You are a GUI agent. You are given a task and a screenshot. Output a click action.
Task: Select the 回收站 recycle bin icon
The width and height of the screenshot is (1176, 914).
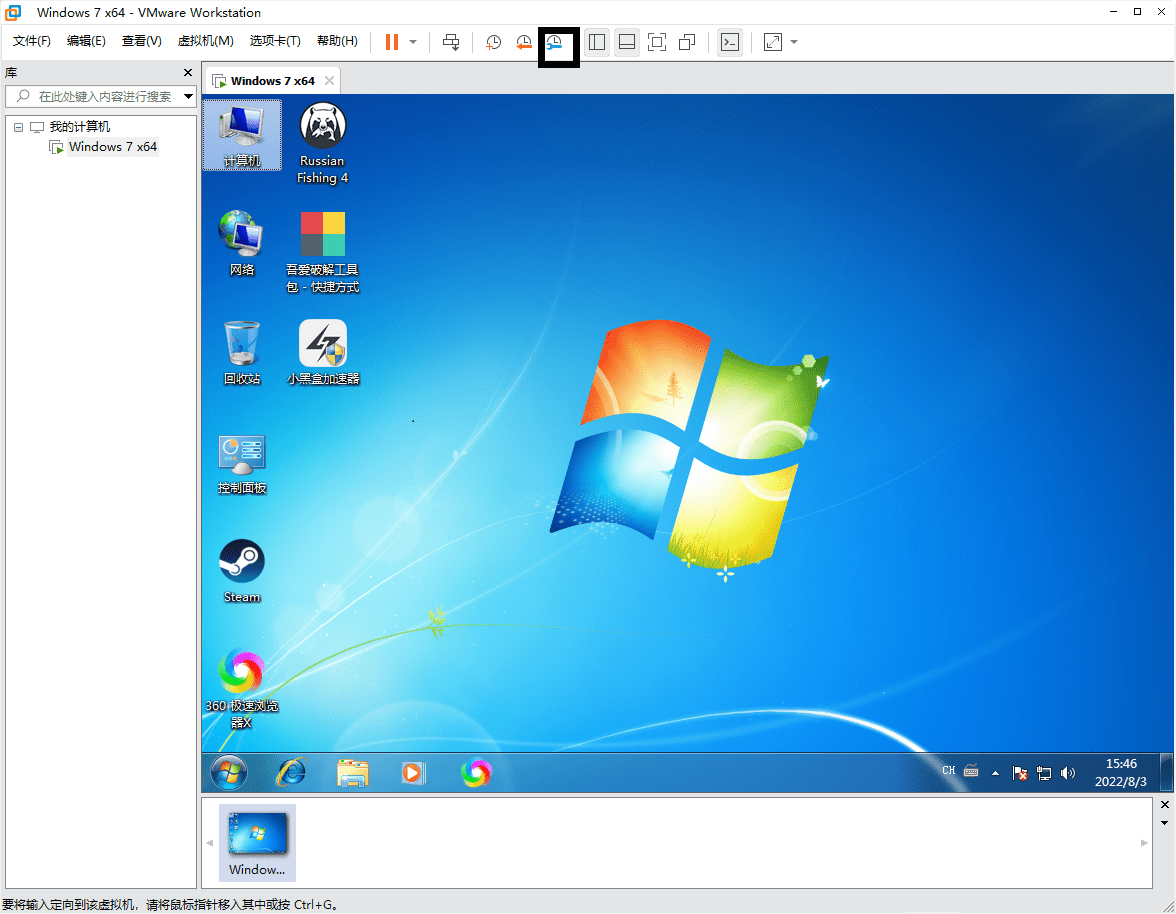[x=242, y=352]
